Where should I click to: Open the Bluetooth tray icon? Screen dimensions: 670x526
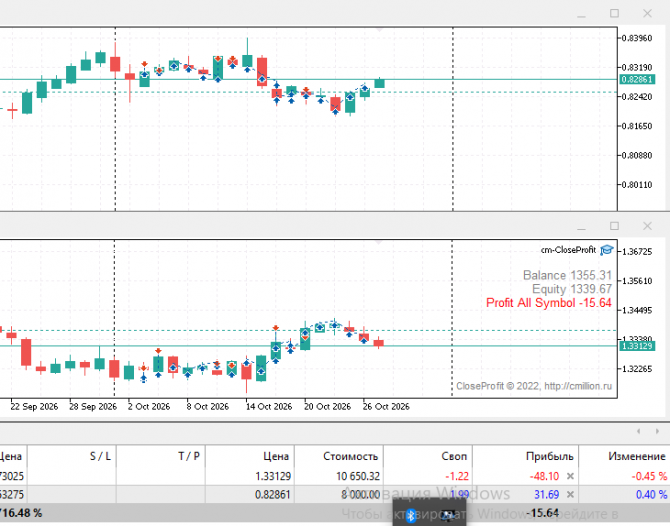point(411,515)
